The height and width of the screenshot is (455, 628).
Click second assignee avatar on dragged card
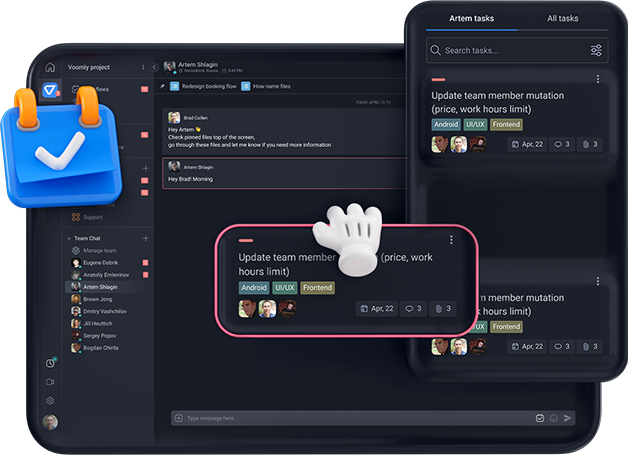[x=267, y=309]
